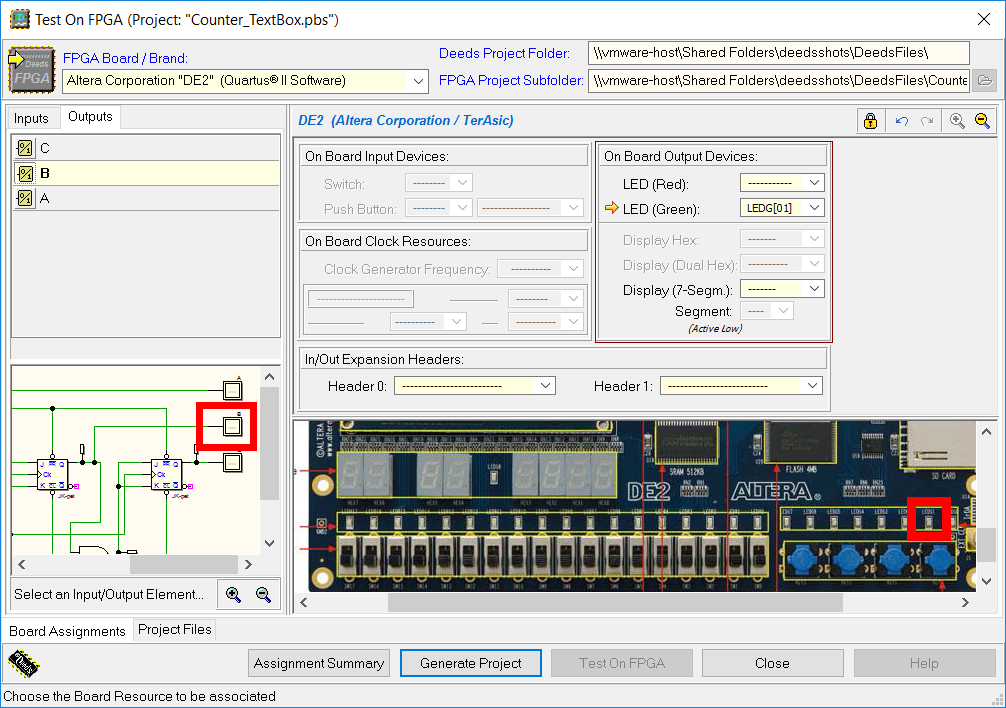Viewport: 1006px width, 708px height.
Task: Click the DE2 logo on the board image
Action: (648, 493)
